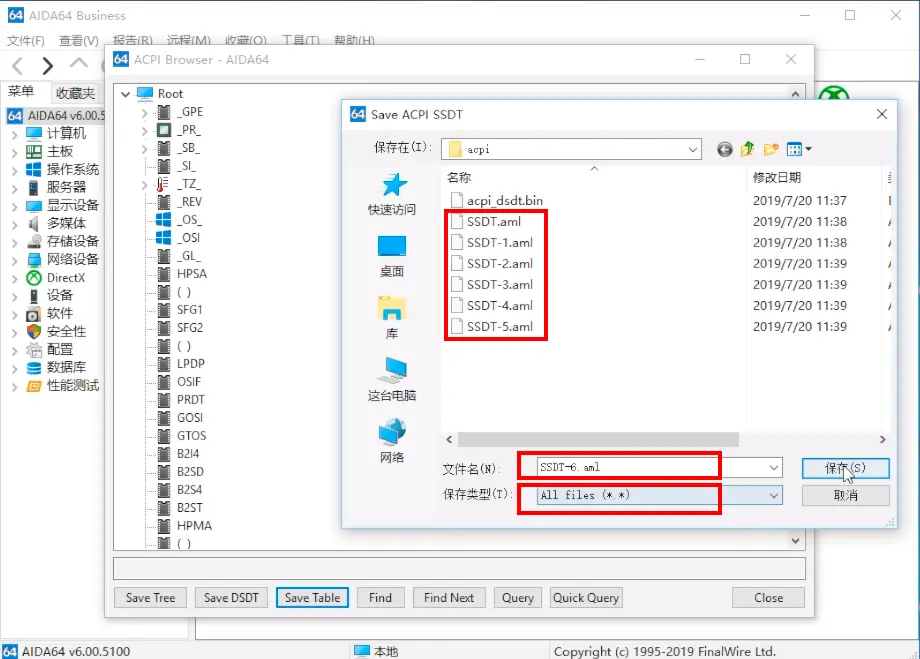Expand the 存储设备 sidebar node
This screenshot has width=920, height=659.
click(x=15, y=242)
